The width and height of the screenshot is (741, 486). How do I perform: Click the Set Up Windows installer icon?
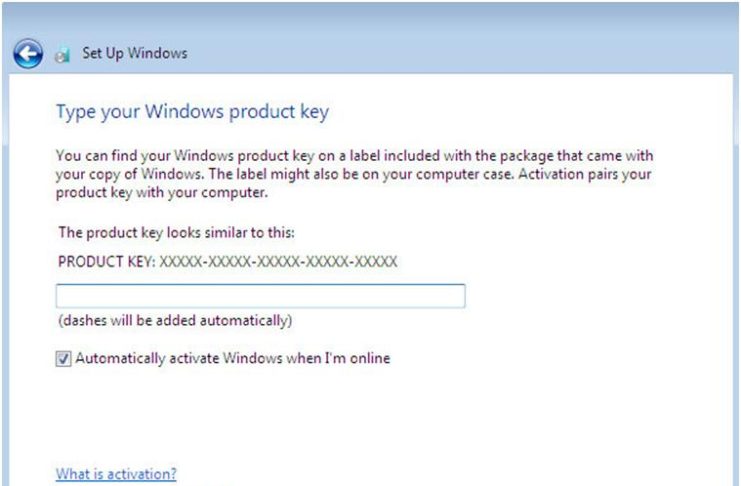[62, 55]
